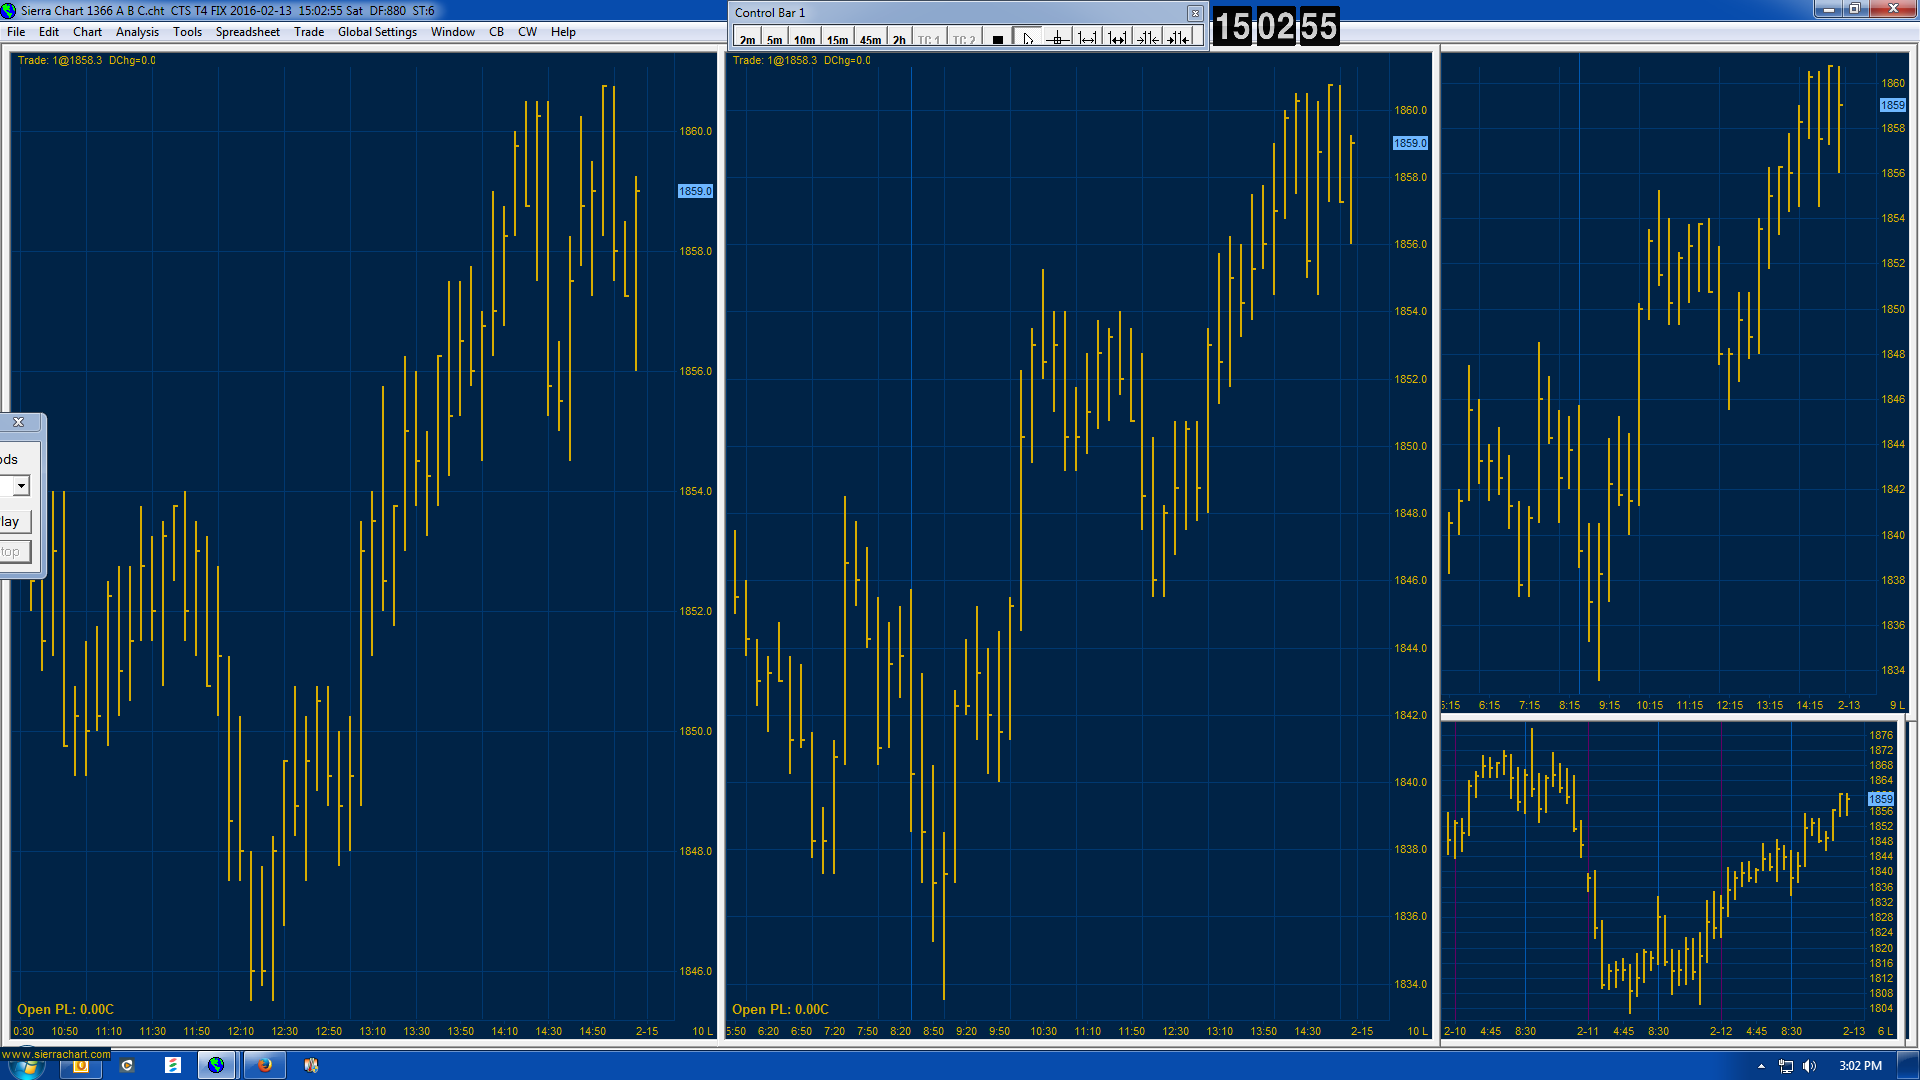Image resolution: width=1920 pixels, height=1080 pixels.
Task: Click the volume speaker tray icon
Action: click(x=1809, y=1066)
